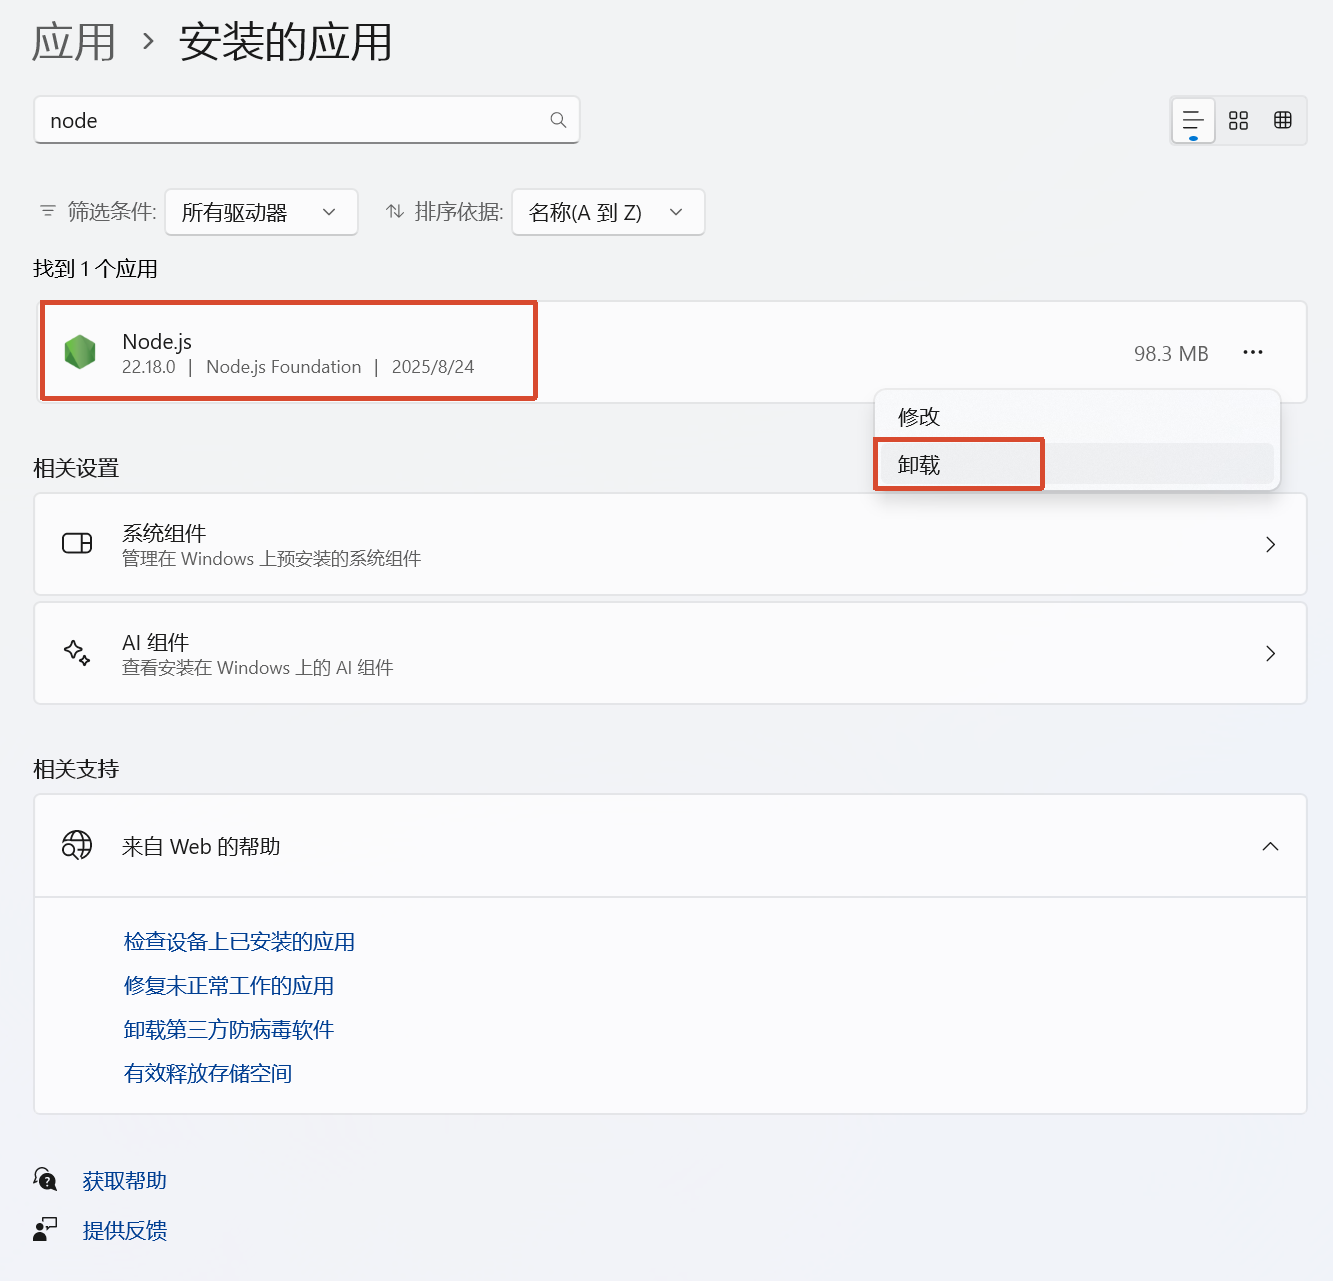Click the 相关支持 heading
This screenshot has width=1333, height=1281.
click(76, 769)
